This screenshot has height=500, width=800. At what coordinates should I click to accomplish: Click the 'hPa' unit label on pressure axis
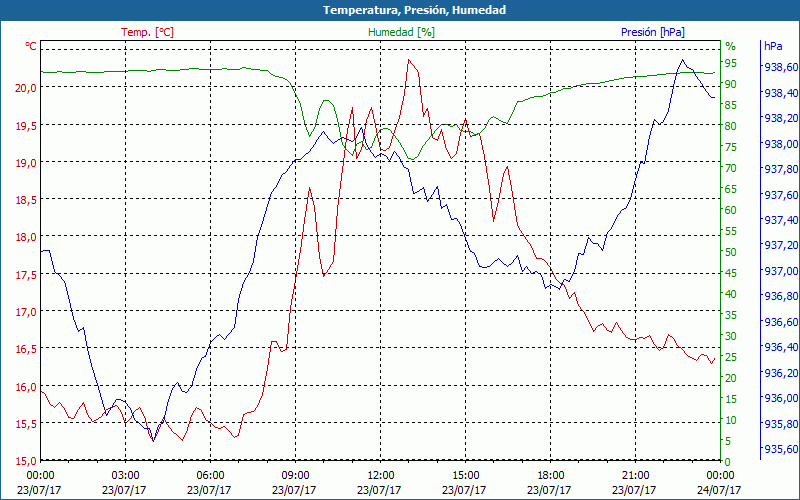(x=773, y=46)
